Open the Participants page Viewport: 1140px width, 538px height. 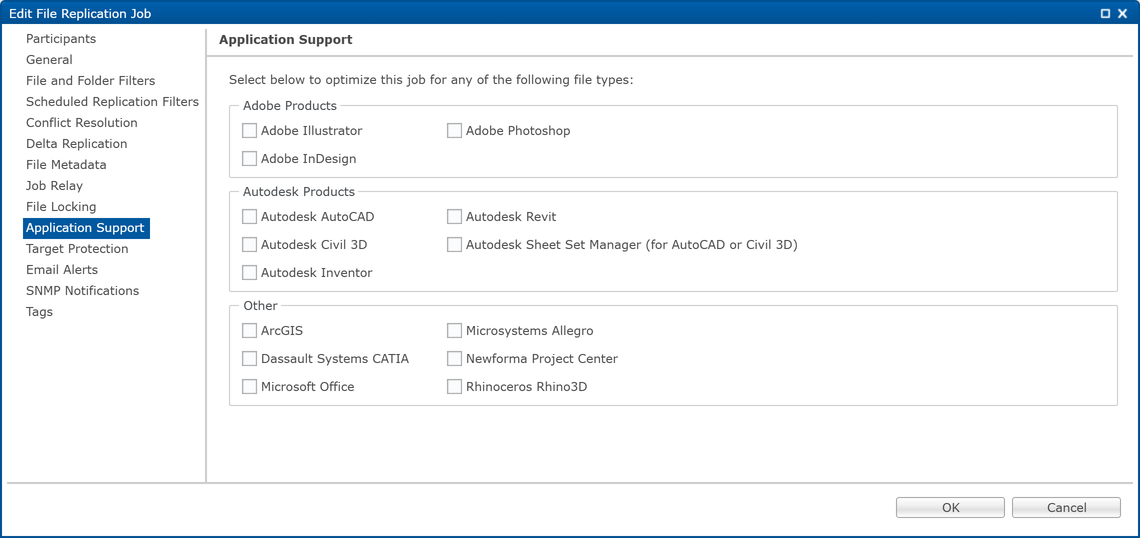tap(61, 39)
